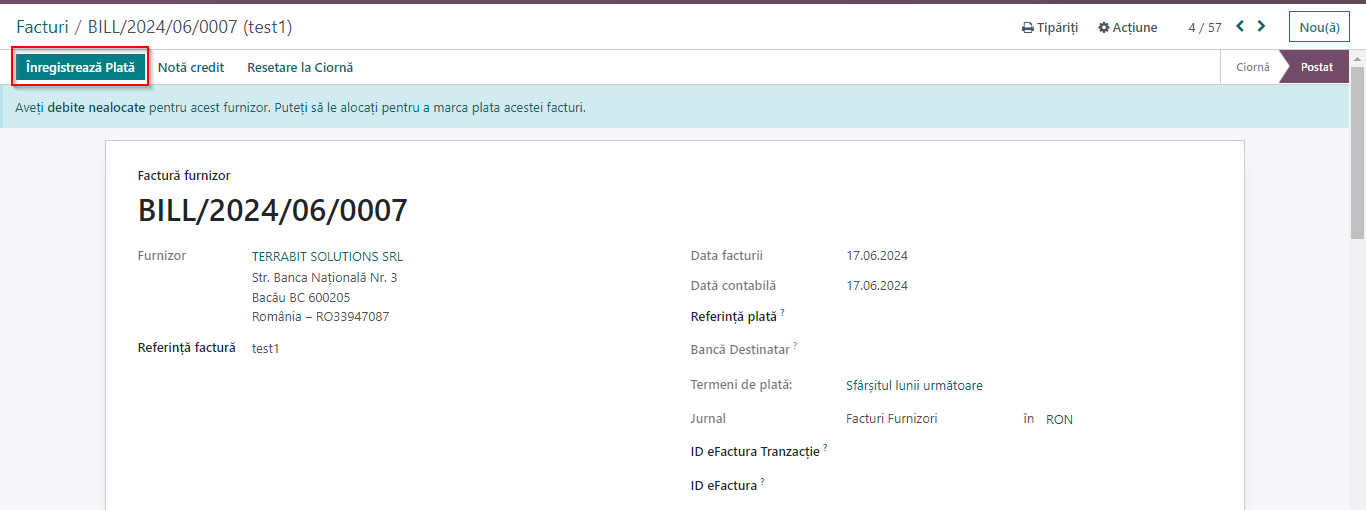Click the 4 / 57 record pager counter
The image size is (1366, 510).
tap(1205, 28)
